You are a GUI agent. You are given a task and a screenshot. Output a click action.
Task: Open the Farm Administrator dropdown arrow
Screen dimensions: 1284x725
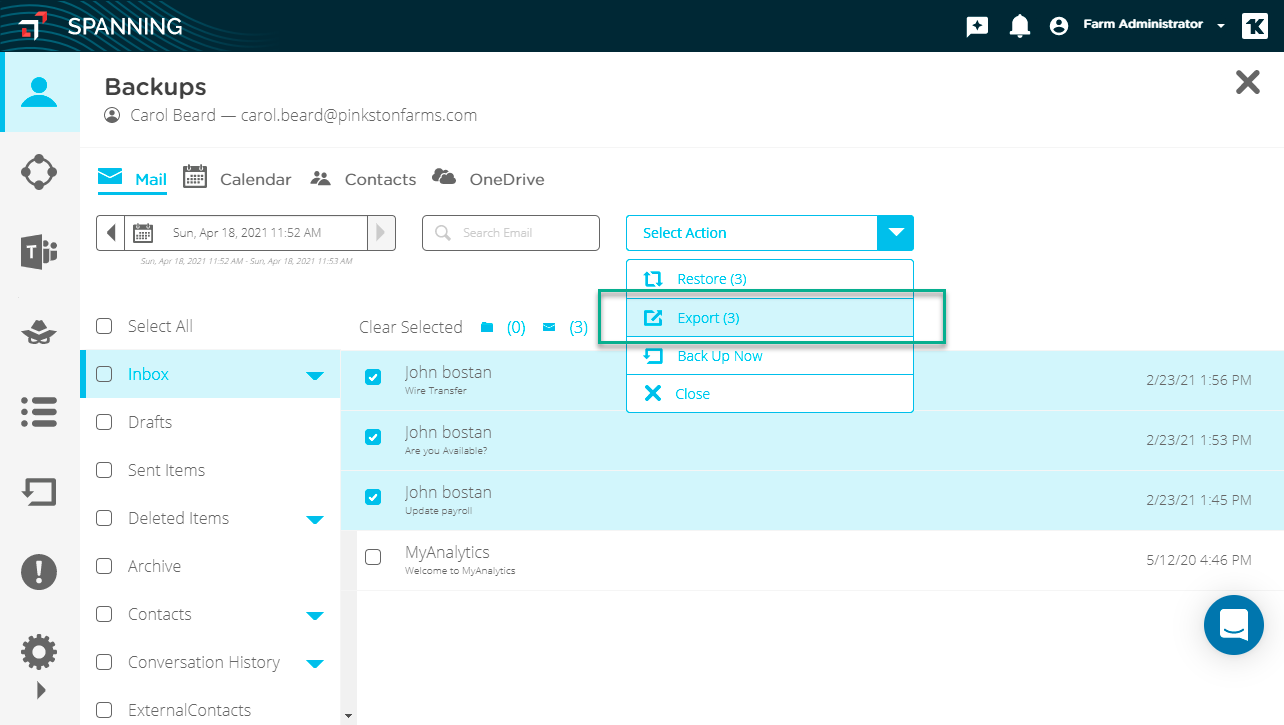pyautogui.click(x=1221, y=26)
